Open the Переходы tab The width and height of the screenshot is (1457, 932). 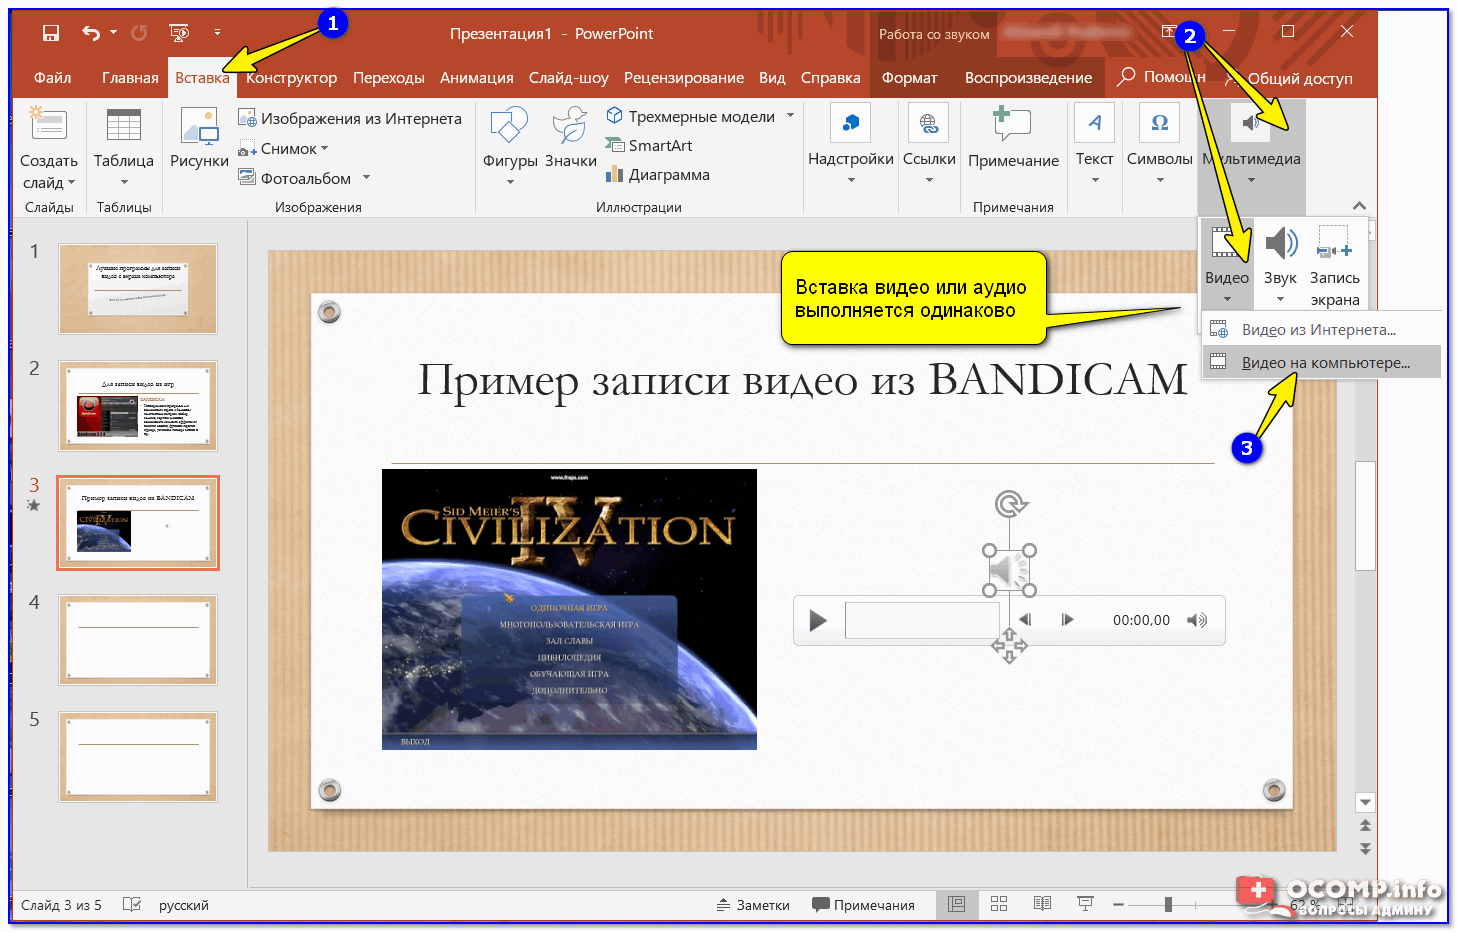point(389,77)
